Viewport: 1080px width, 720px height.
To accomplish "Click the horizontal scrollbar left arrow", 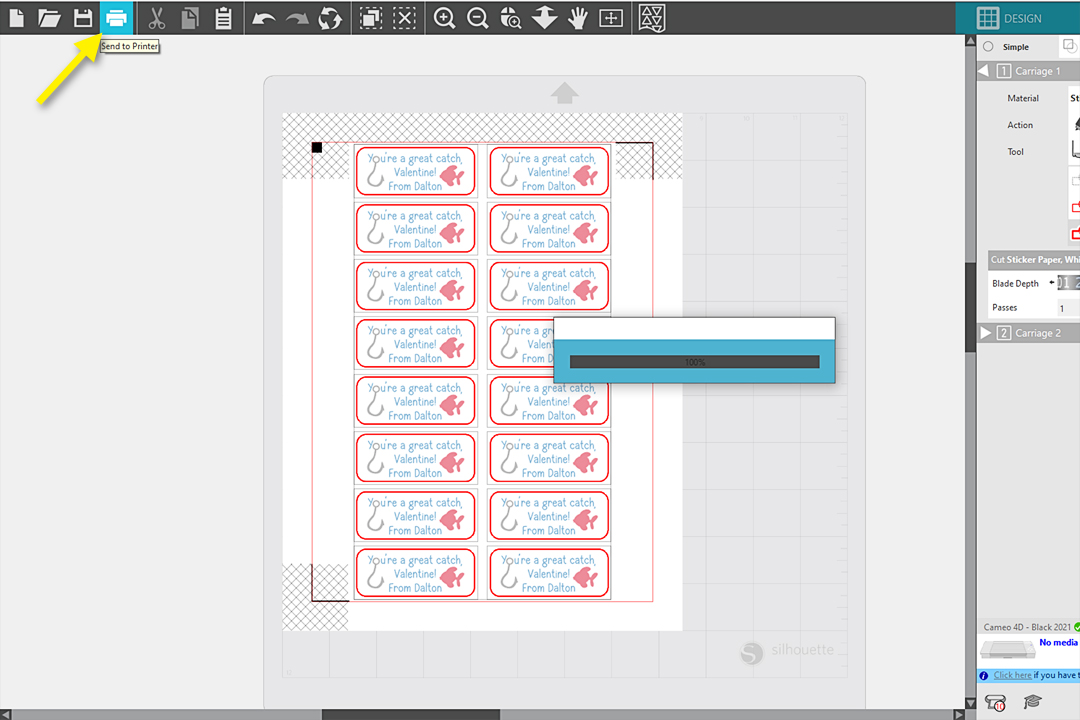I will point(6,714).
